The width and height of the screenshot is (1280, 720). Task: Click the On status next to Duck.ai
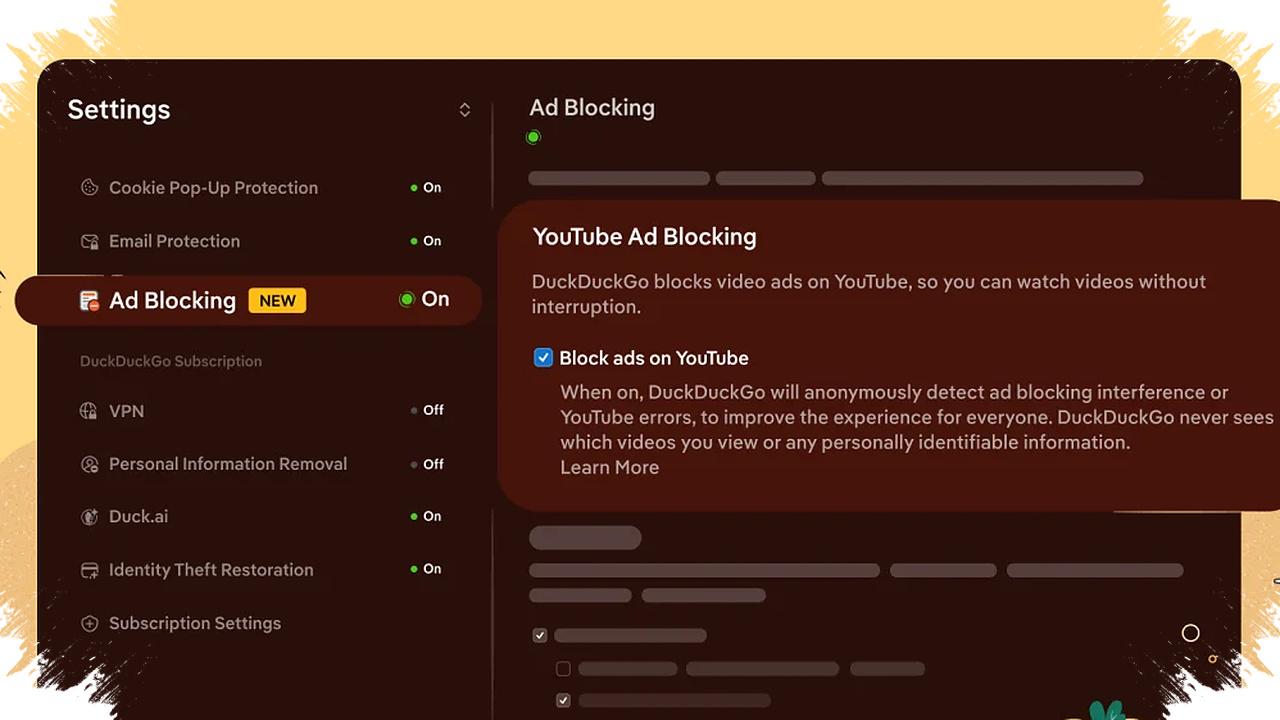426,516
